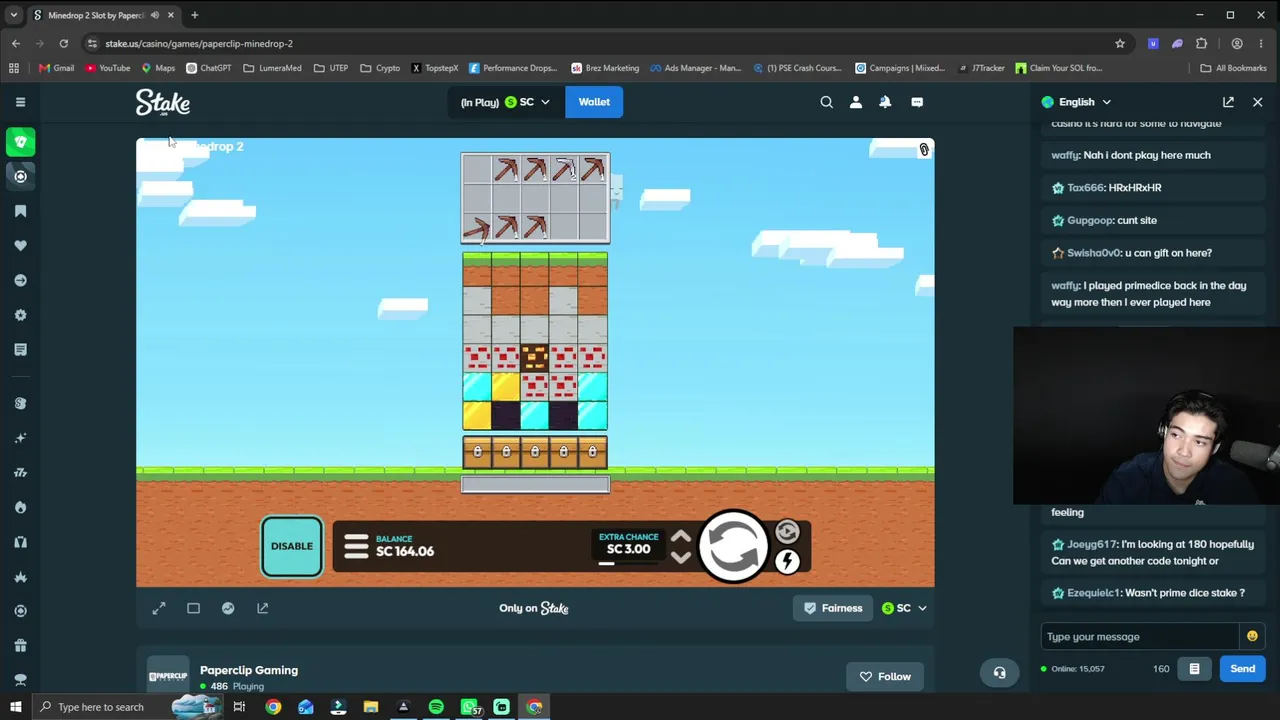Open the Wallet
The width and height of the screenshot is (1280, 720).
pyautogui.click(x=594, y=102)
